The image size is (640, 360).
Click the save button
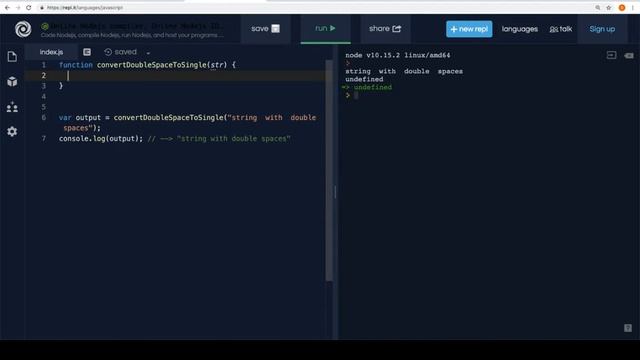point(265,29)
